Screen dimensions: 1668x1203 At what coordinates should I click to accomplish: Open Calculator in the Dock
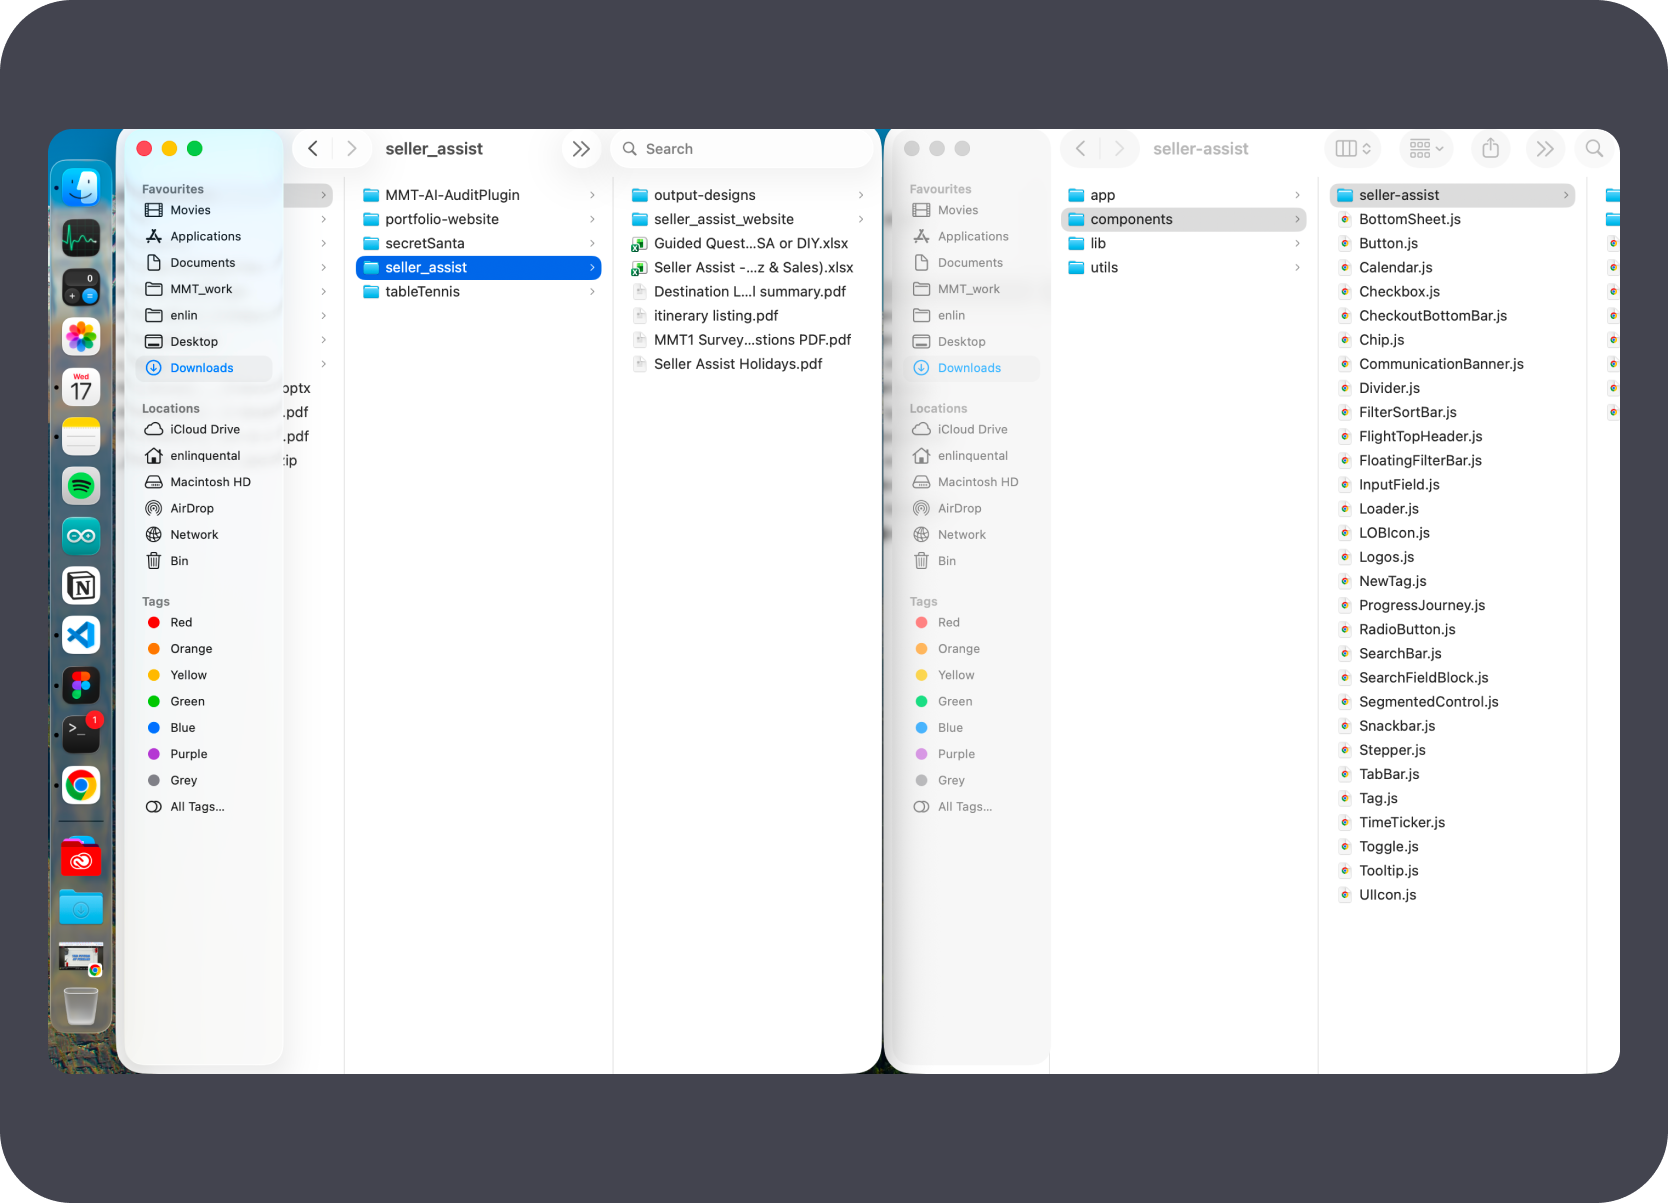click(x=81, y=287)
